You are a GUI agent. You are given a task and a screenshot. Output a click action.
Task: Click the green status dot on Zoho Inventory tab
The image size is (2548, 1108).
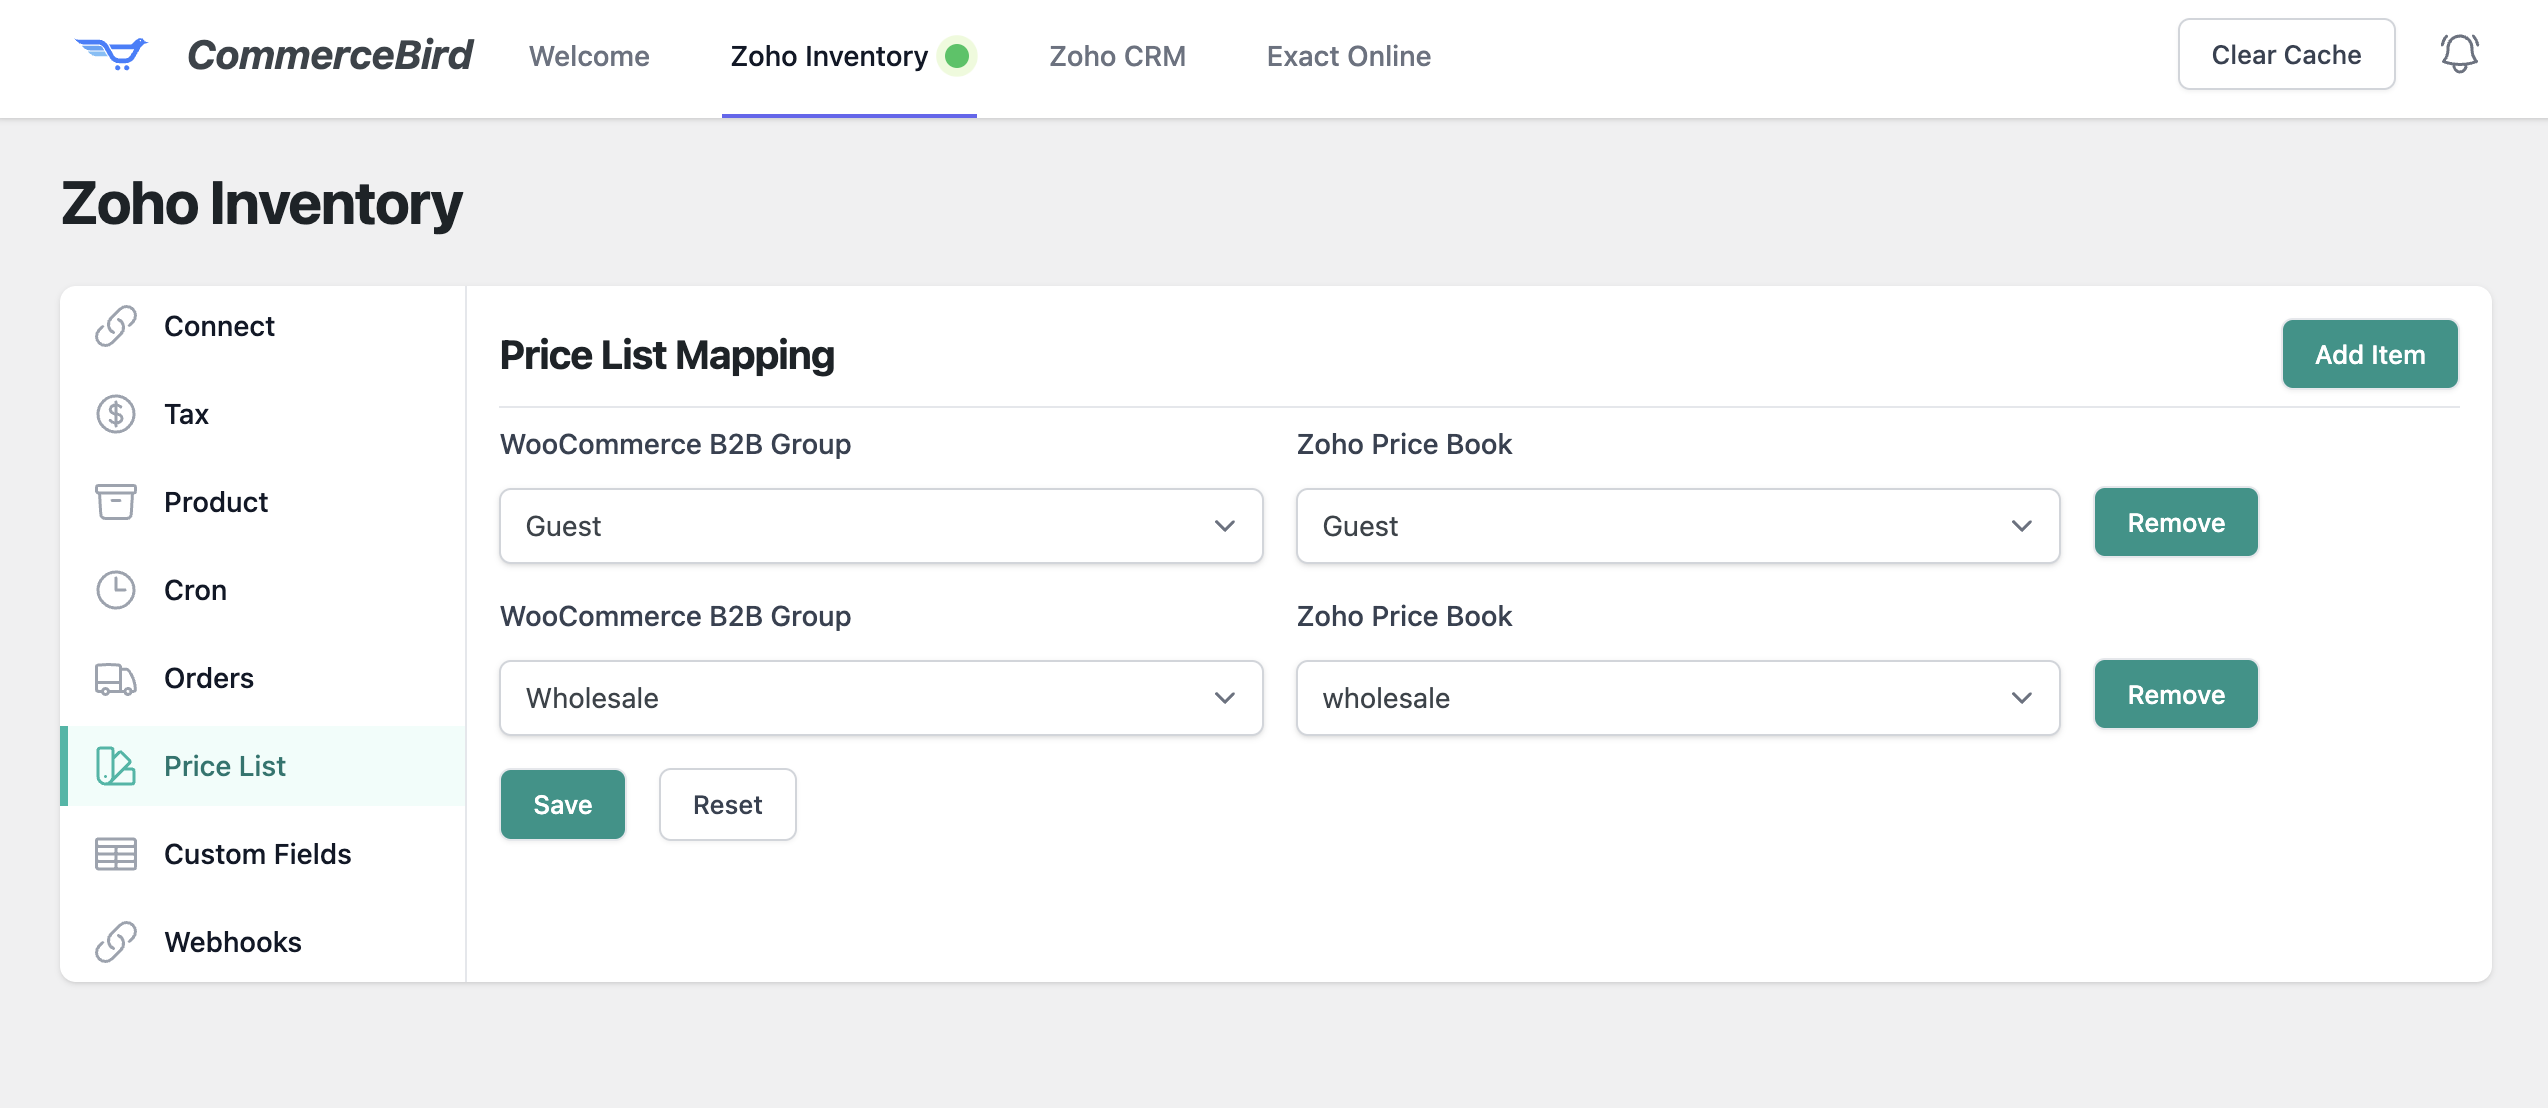(957, 56)
